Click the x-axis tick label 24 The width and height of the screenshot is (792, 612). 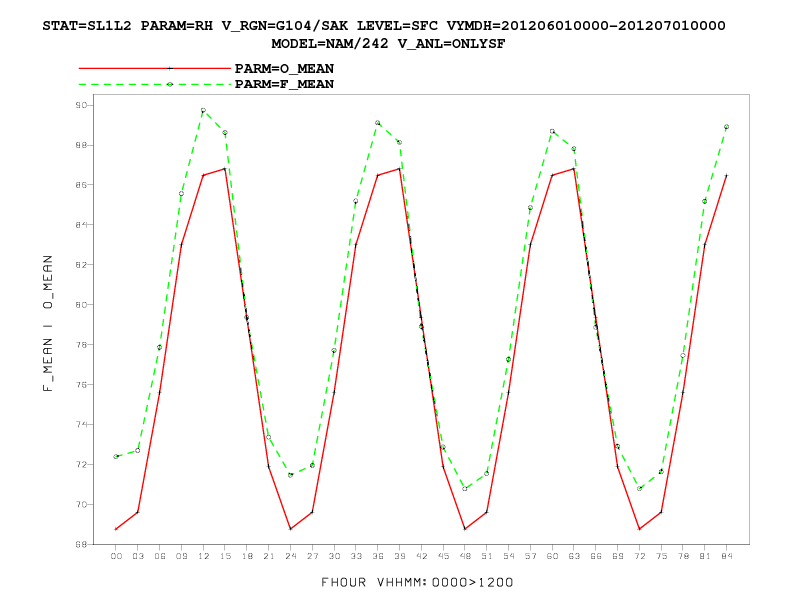click(x=290, y=556)
